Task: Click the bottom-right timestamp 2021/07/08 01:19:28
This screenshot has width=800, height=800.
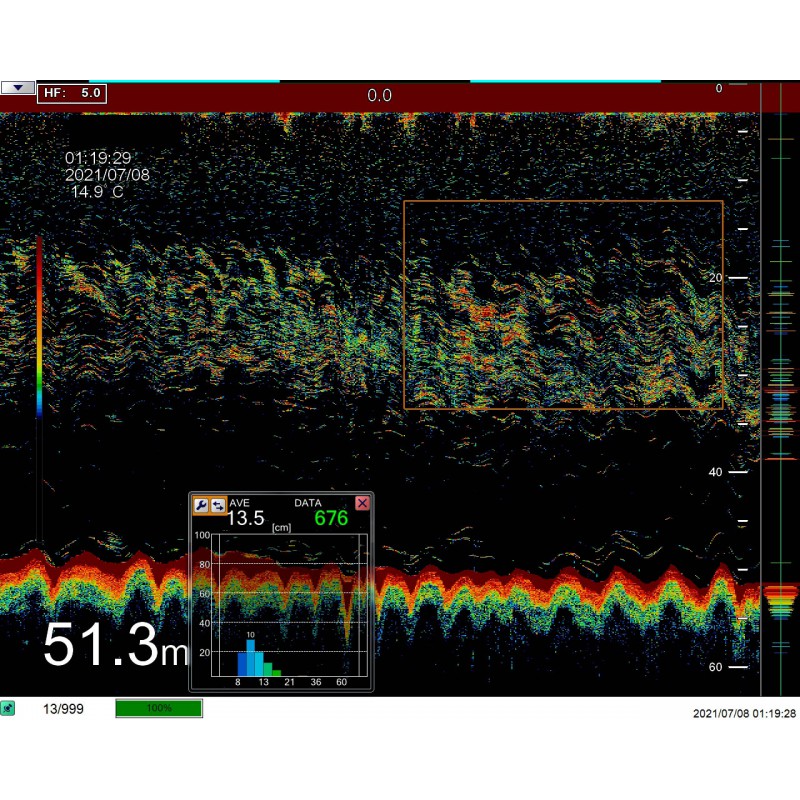Action: [x=744, y=713]
